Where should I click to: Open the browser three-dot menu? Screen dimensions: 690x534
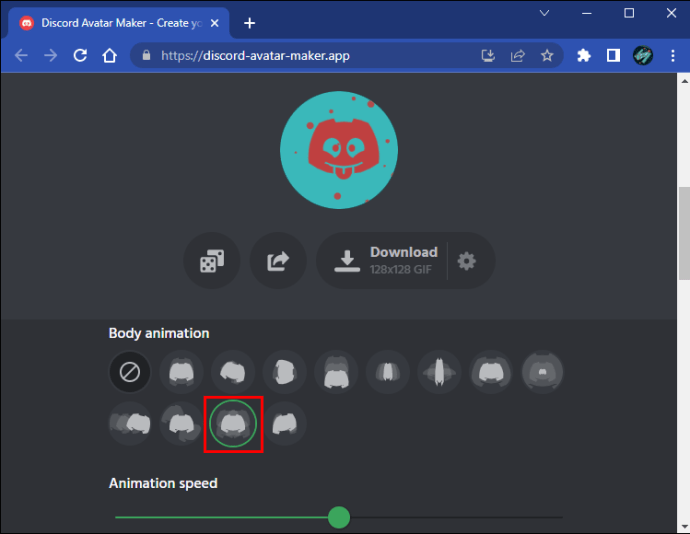point(672,55)
